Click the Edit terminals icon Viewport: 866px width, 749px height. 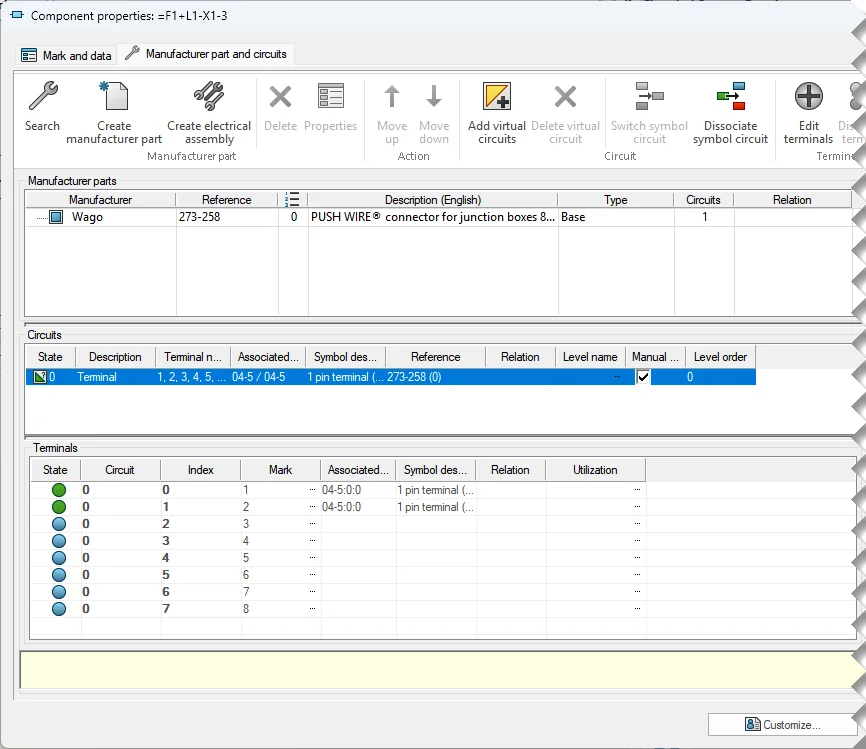coord(809,96)
